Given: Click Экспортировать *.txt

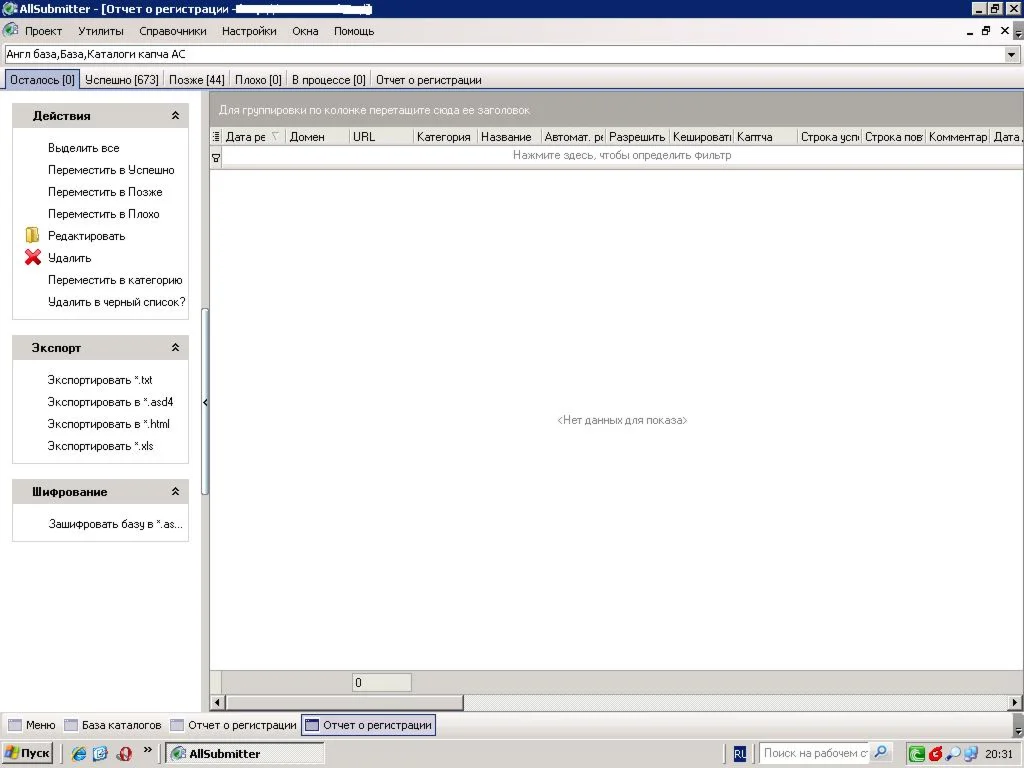Looking at the screenshot, I should 99,379.
